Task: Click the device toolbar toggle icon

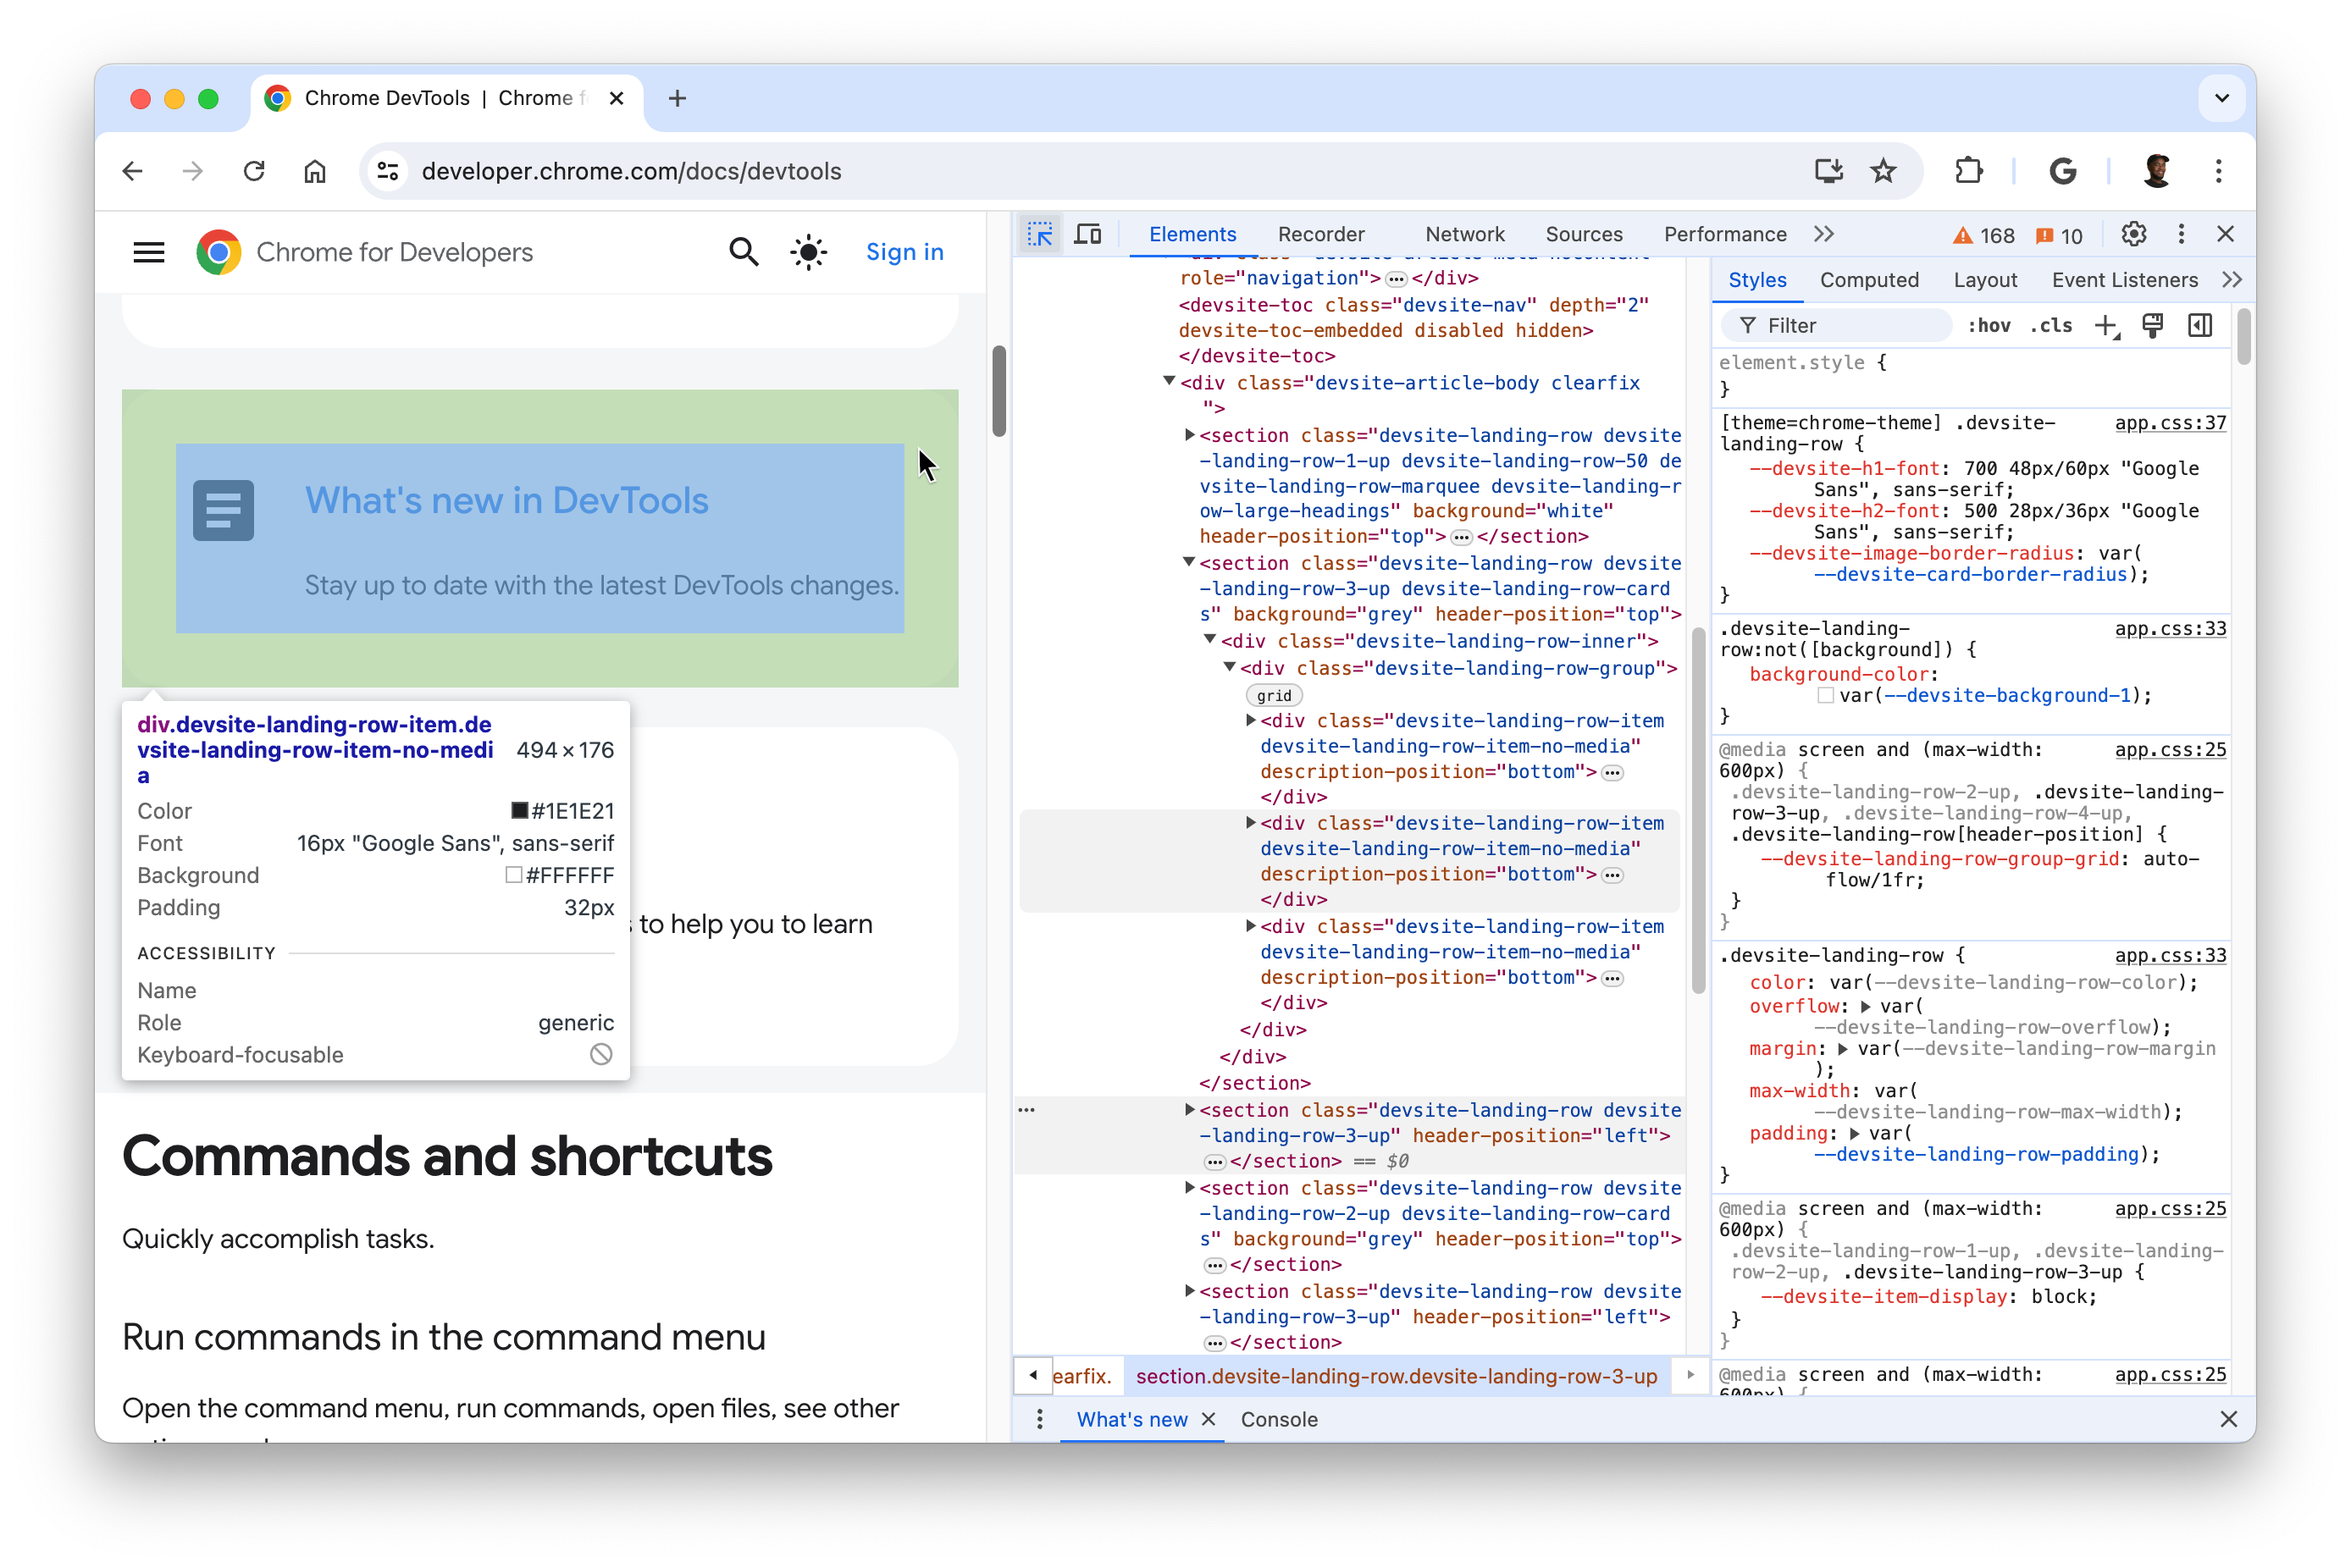Action: click(1087, 235)
